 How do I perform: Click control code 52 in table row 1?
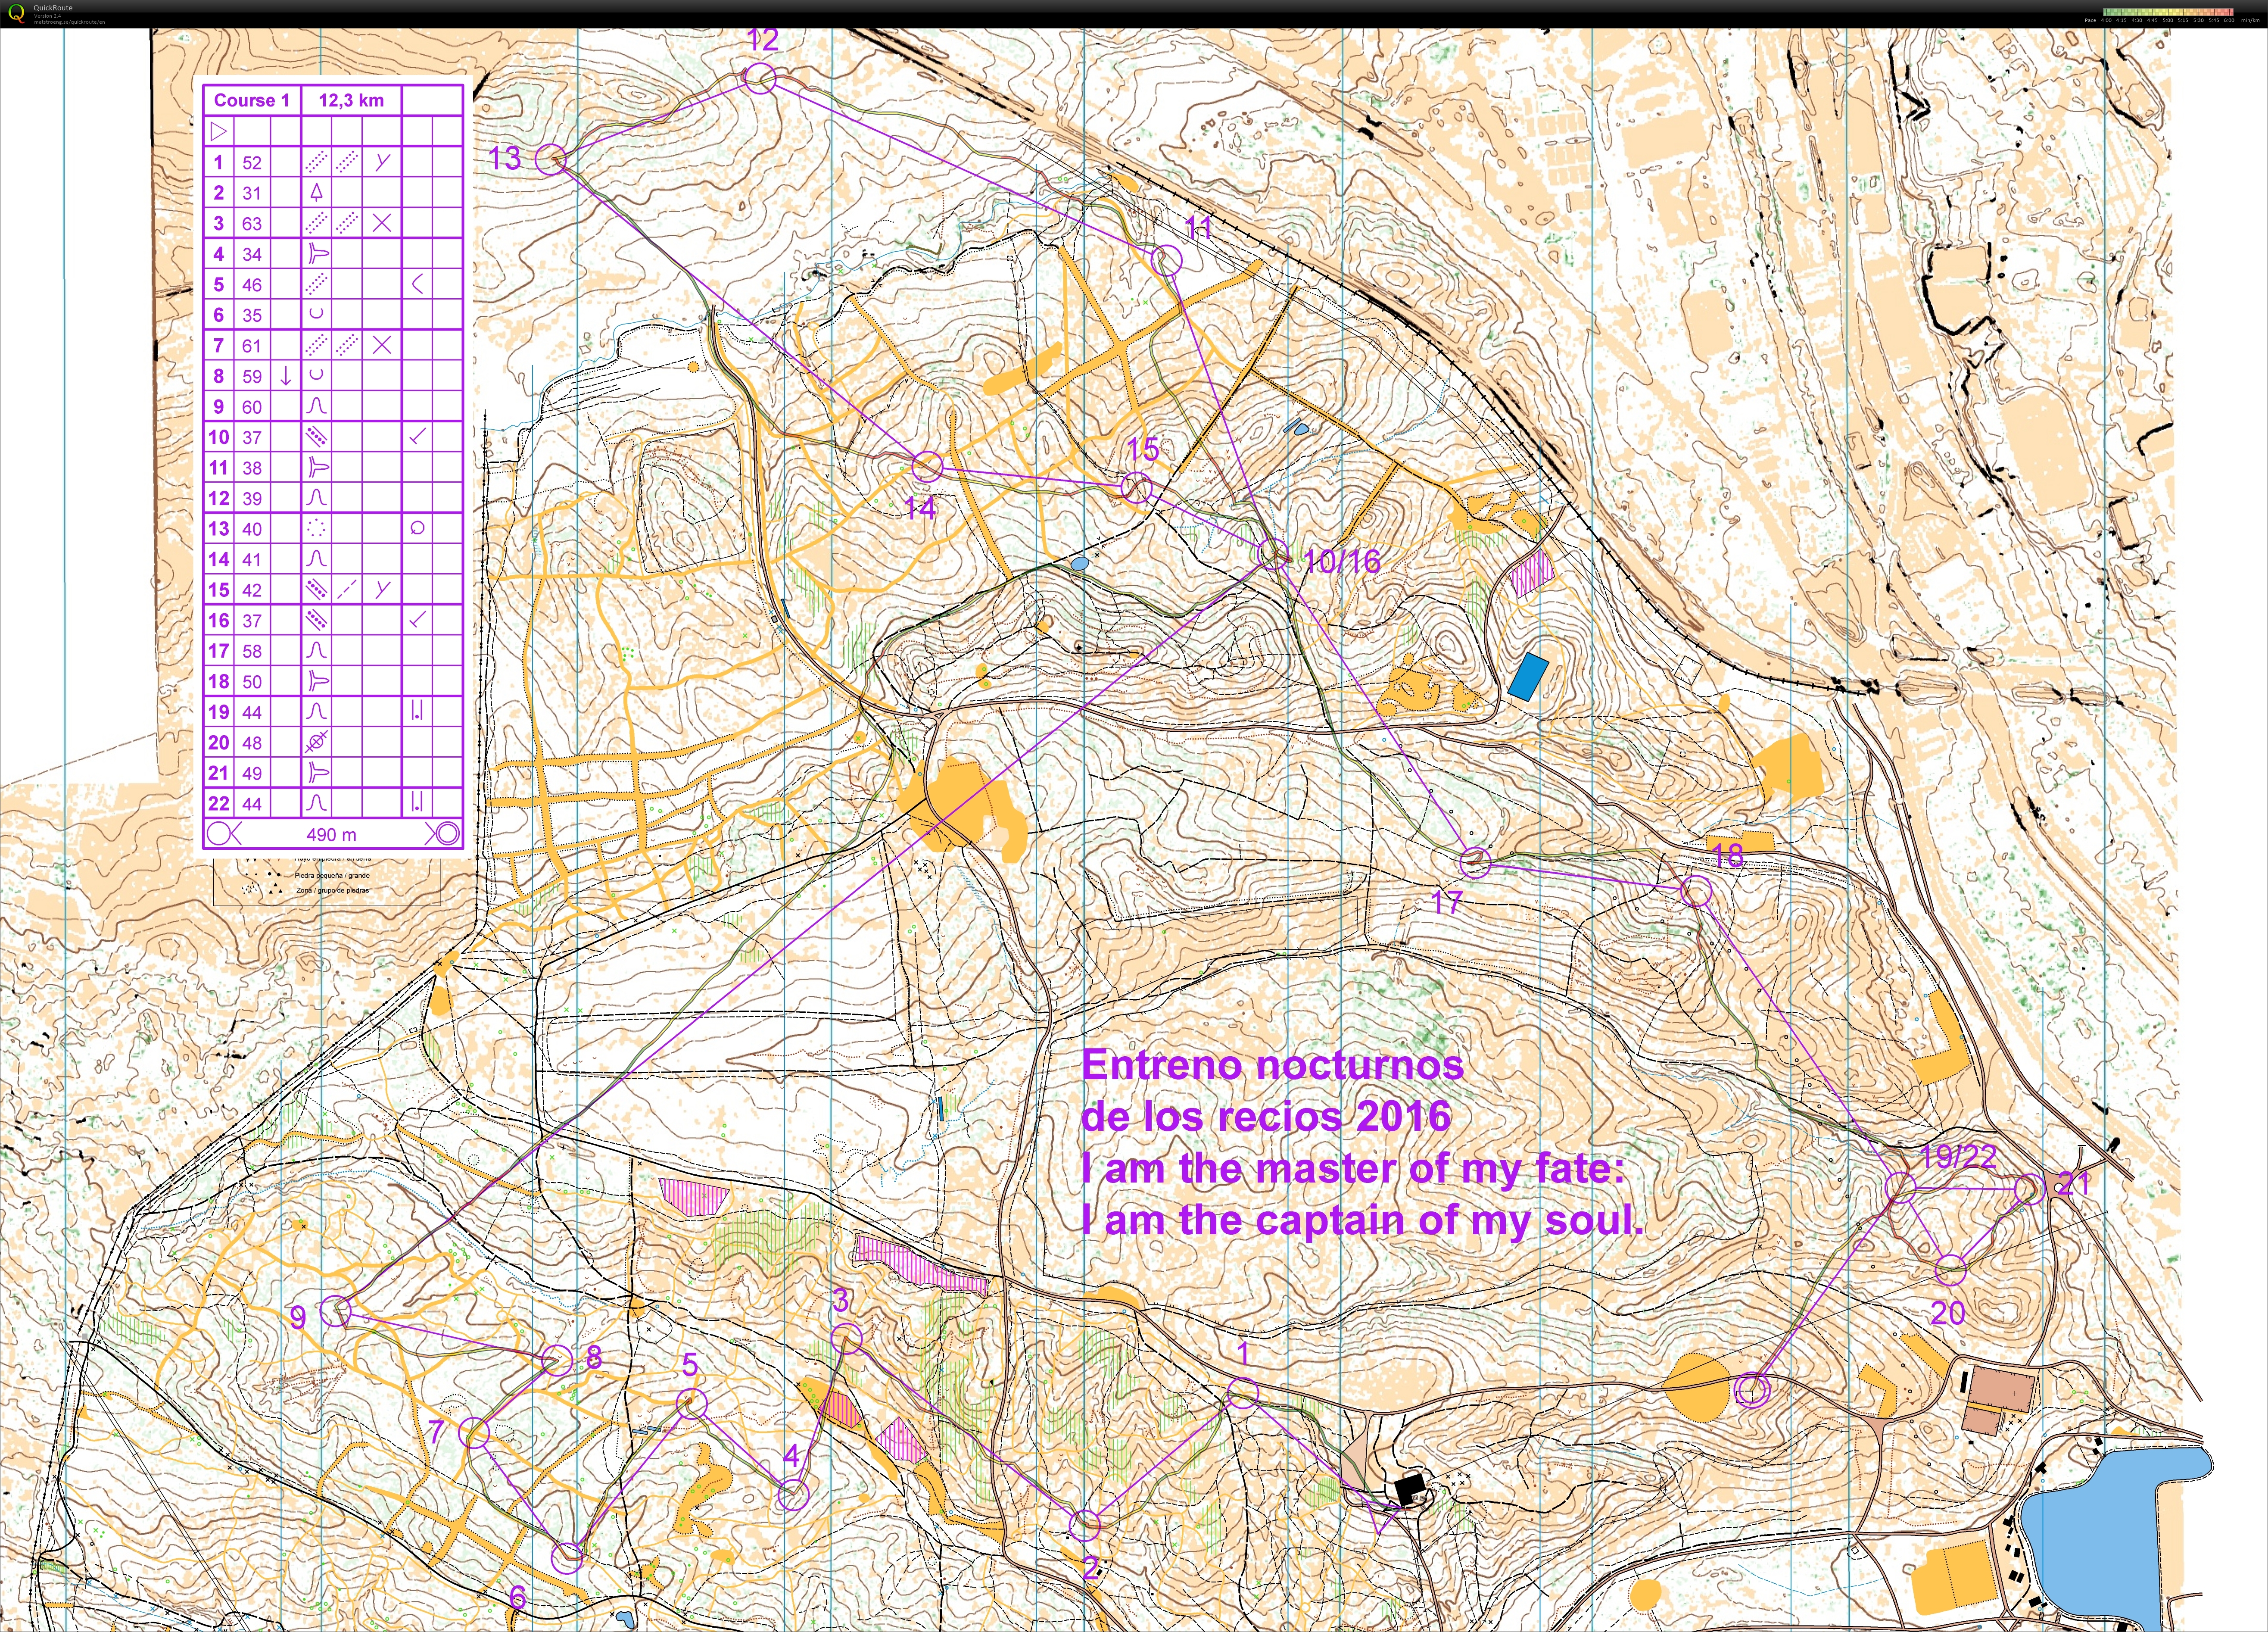pyautogui.click(x=251, y=162)
